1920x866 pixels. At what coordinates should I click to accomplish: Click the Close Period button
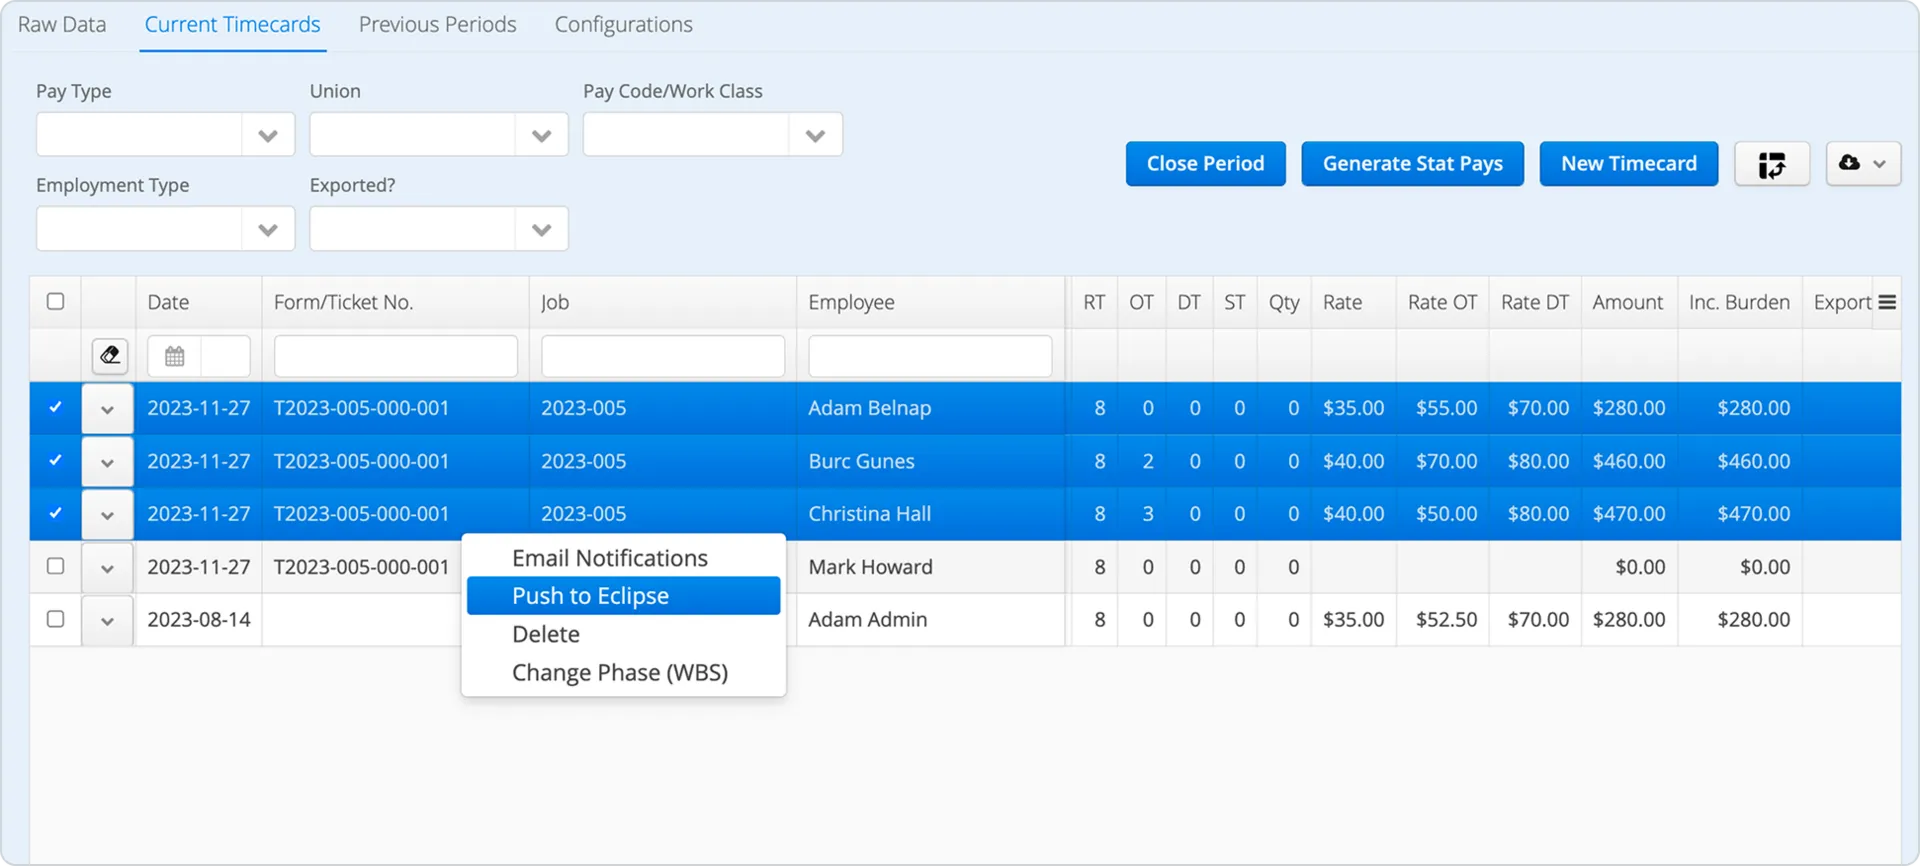point(1205,163)
